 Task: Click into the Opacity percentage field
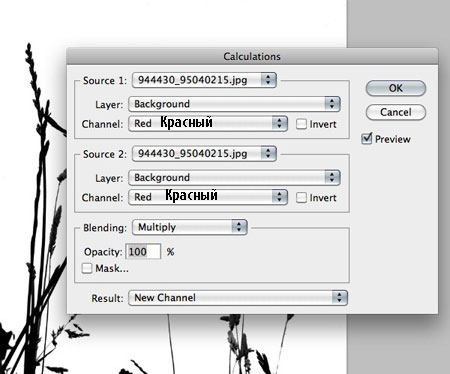click(143, 252)
